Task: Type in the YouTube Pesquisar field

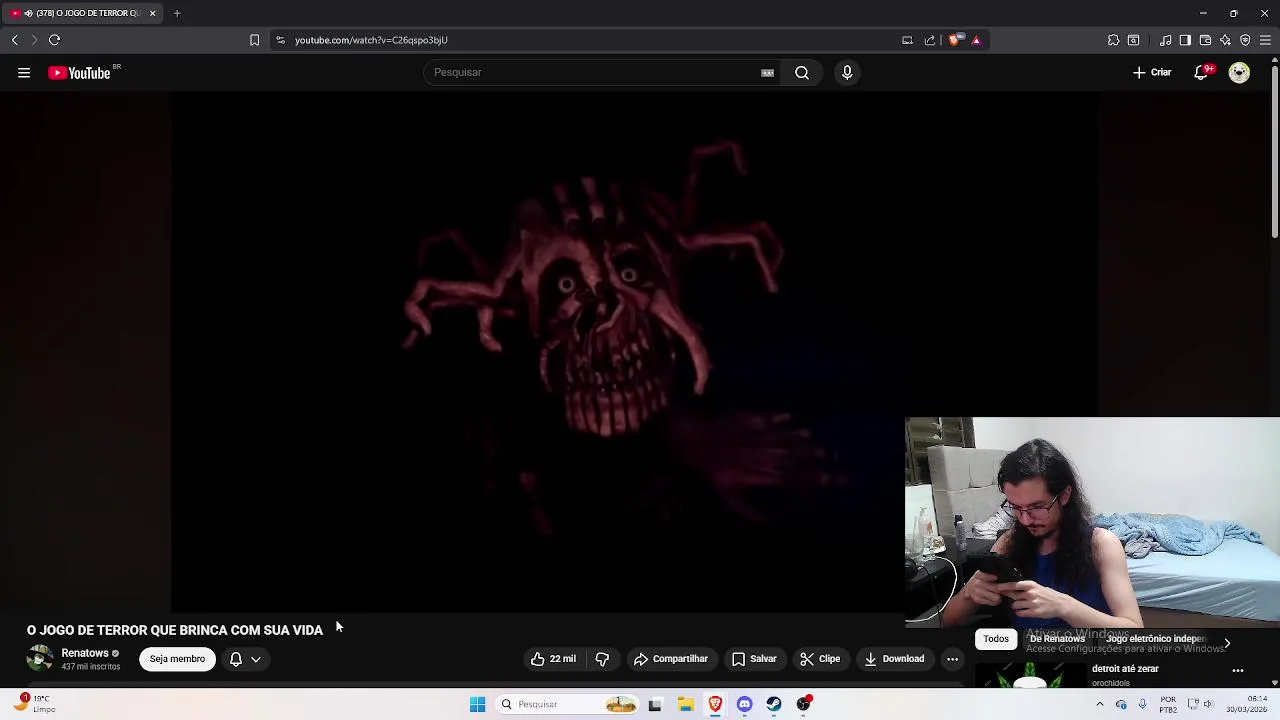Action: (x=595, y=72)
